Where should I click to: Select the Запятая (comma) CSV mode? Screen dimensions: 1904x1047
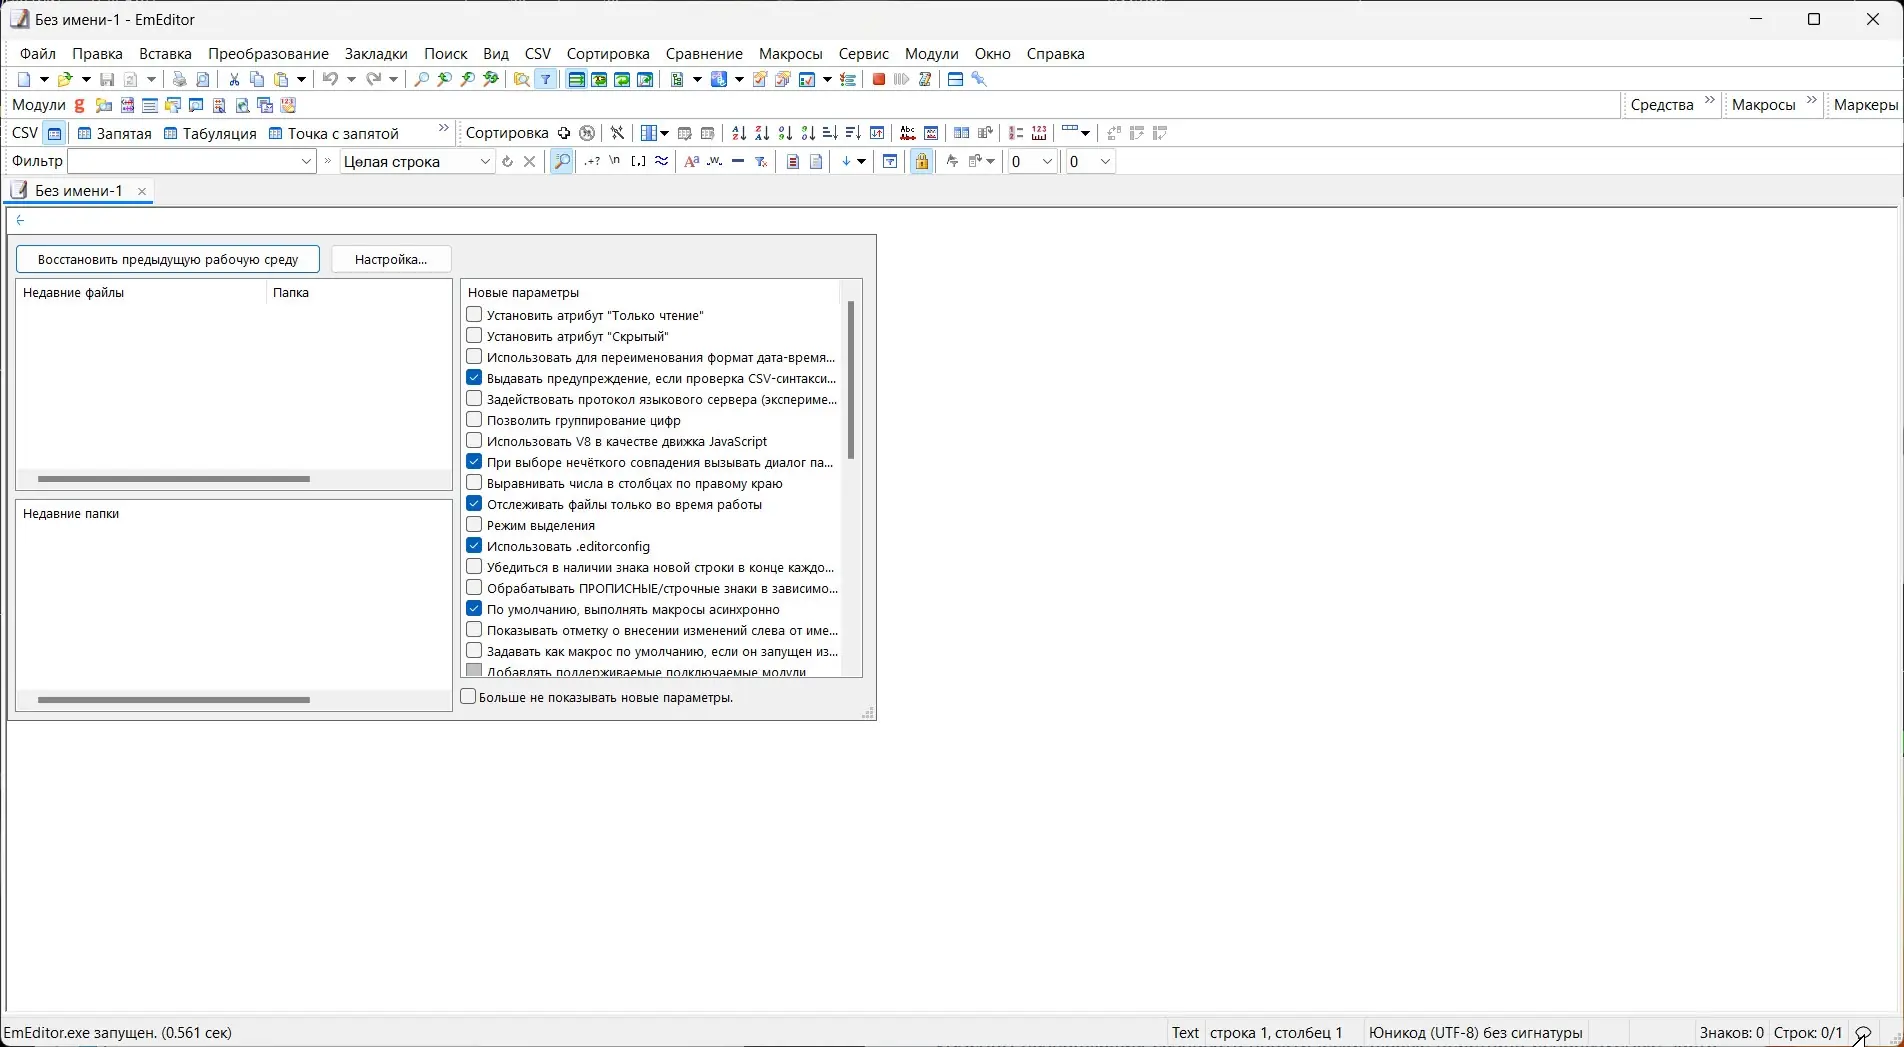click(114, 133)
